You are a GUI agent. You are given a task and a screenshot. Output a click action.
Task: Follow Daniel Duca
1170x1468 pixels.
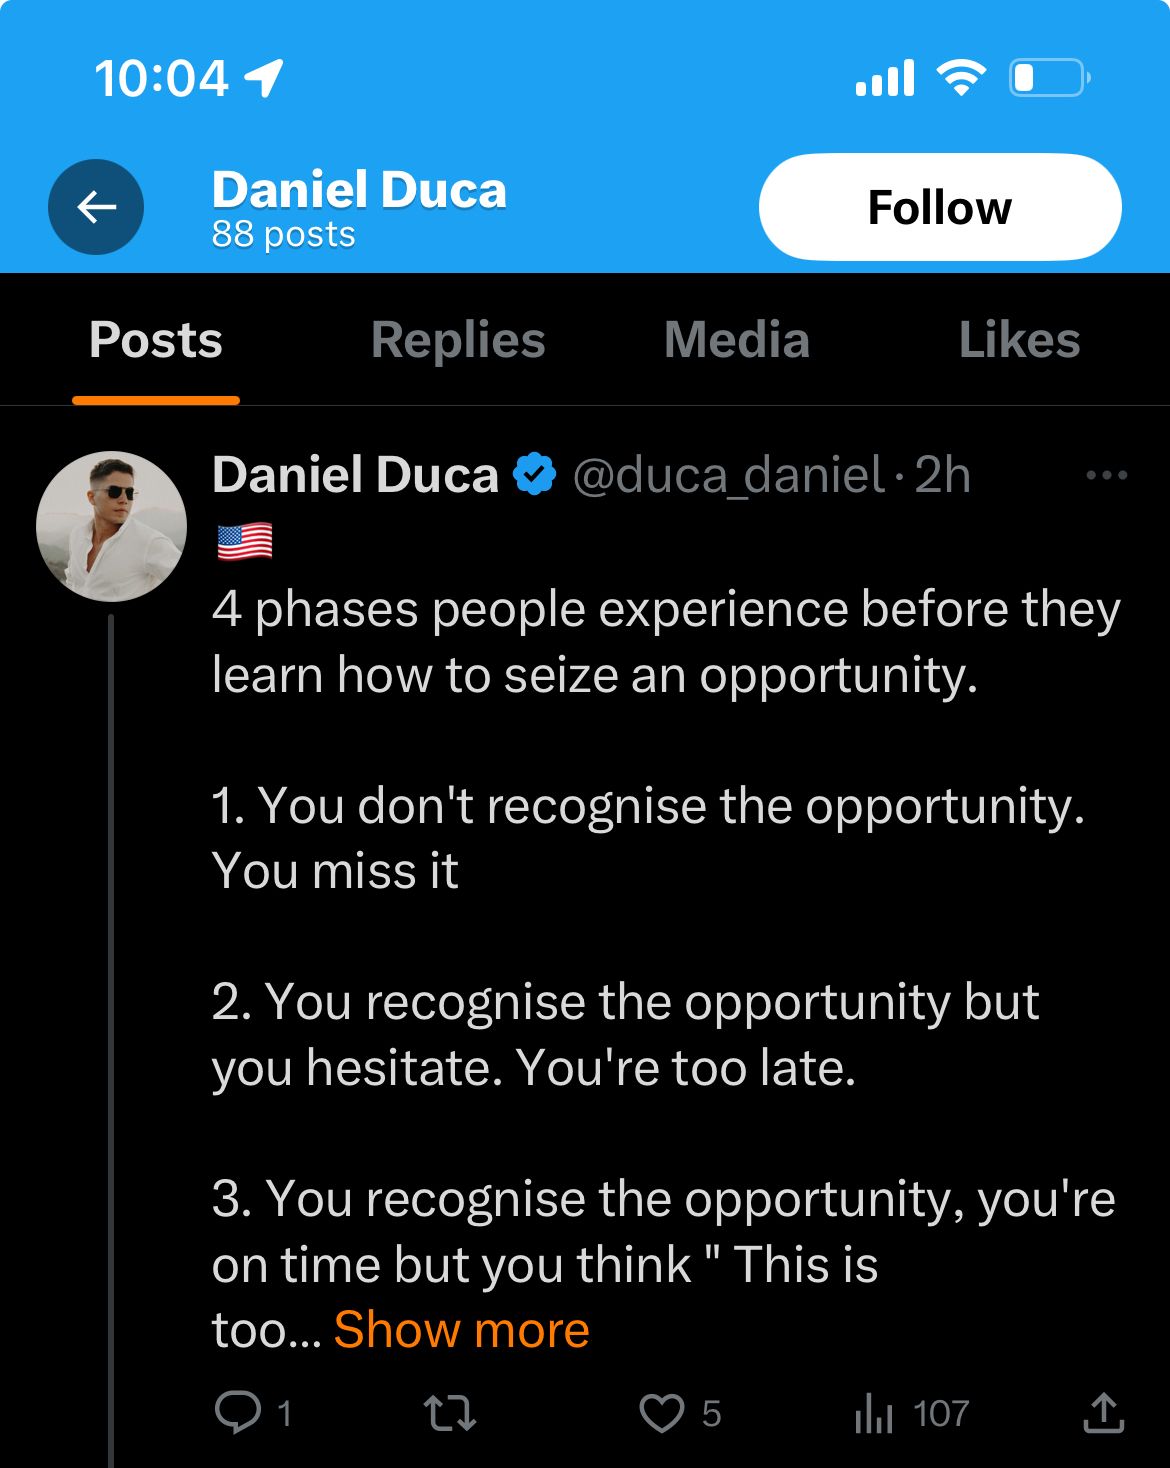click(x=940, y=207)
